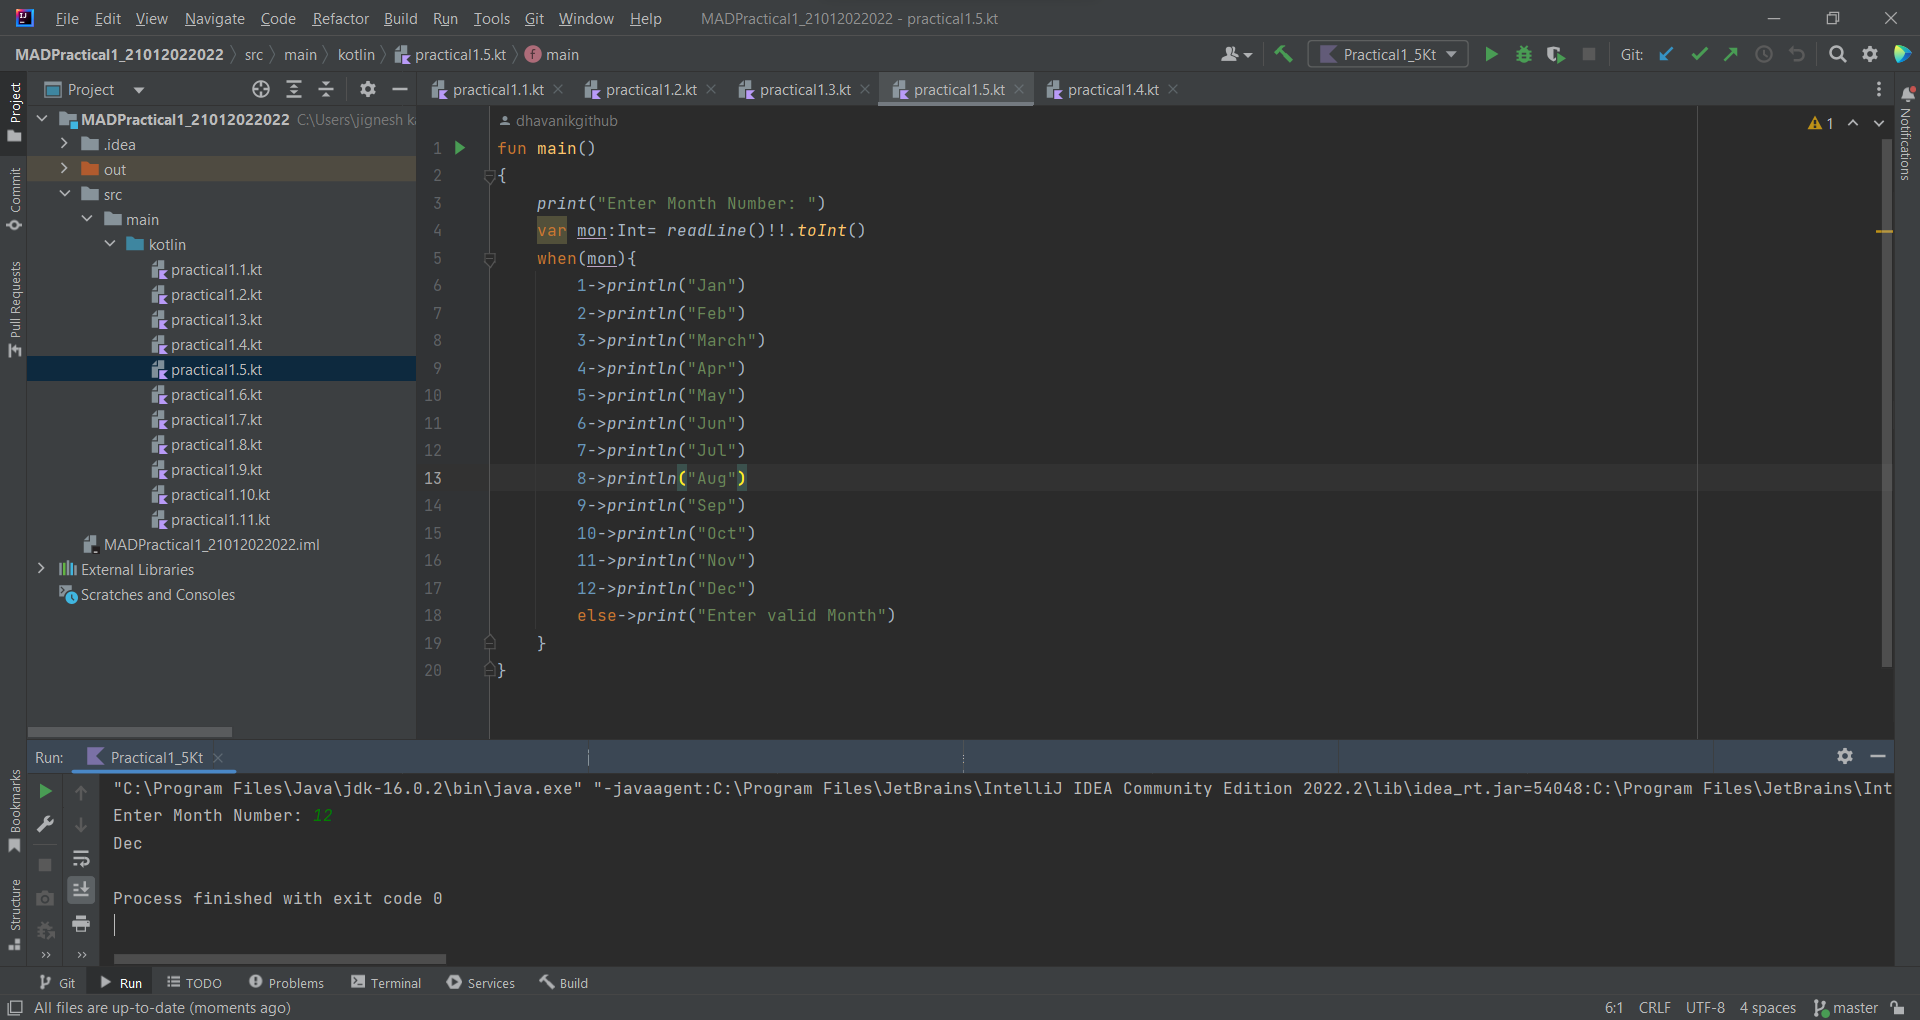Select opened file with crosshair icon

pyautogui.click(x=260, y=89)
